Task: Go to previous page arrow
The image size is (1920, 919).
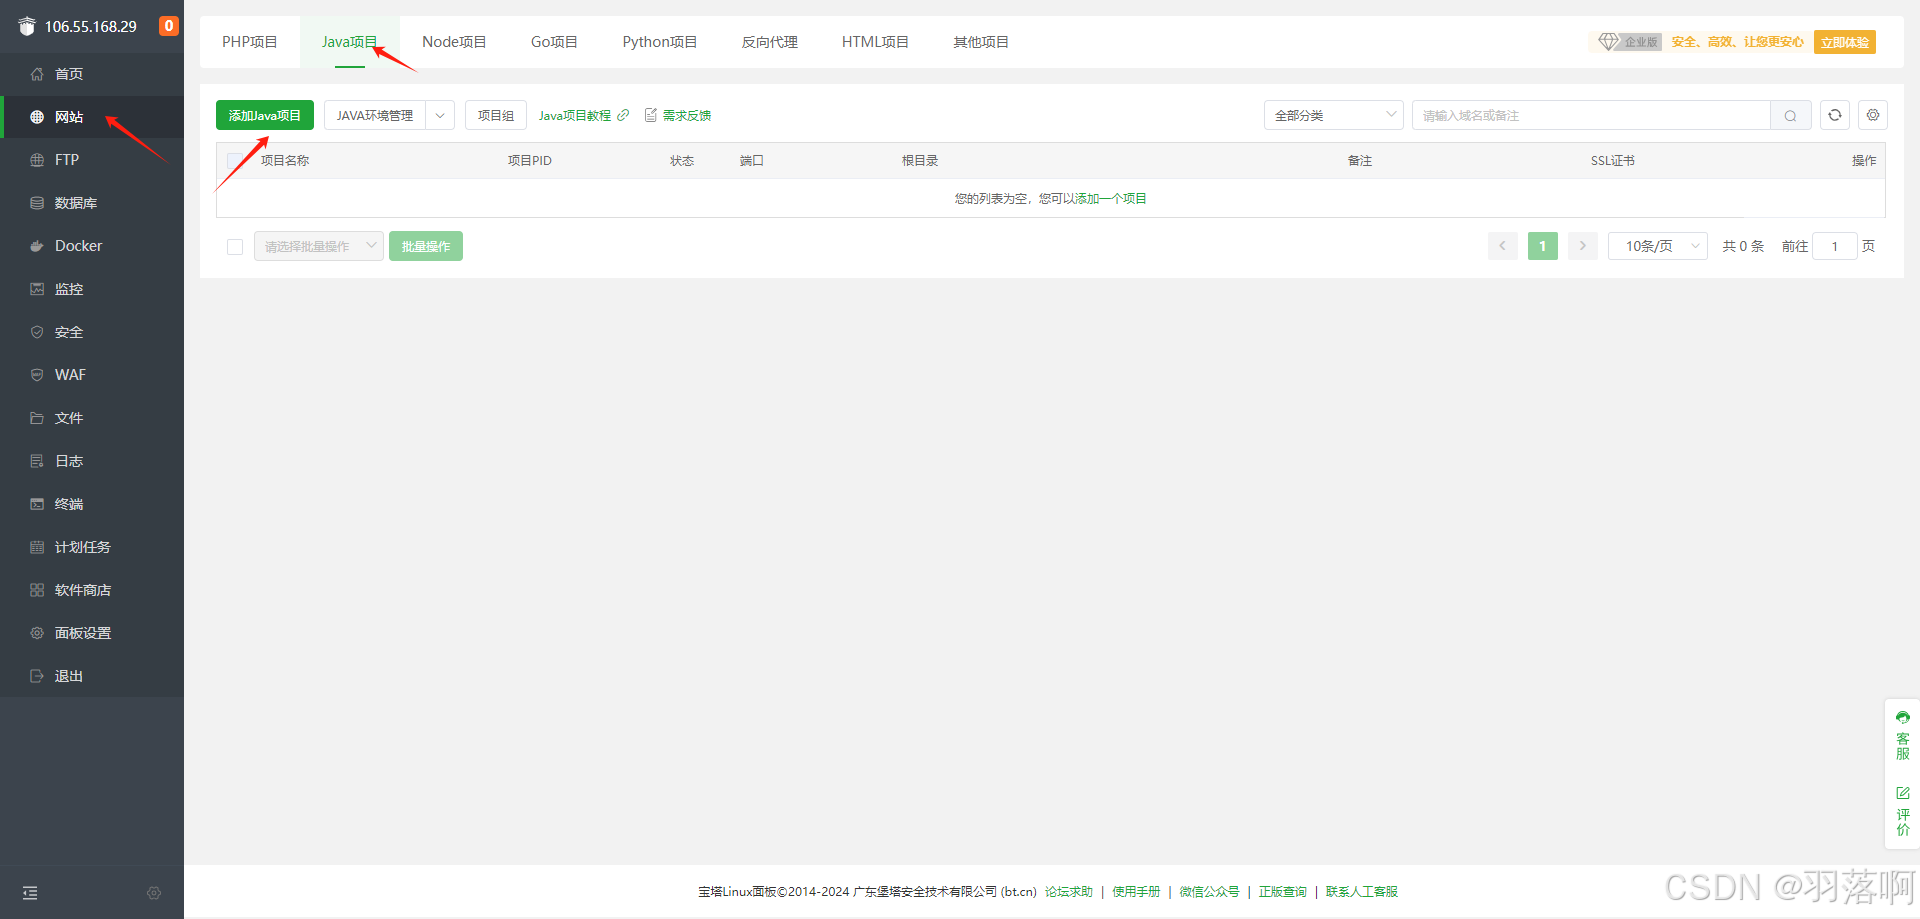Action: pos(1503,246)
